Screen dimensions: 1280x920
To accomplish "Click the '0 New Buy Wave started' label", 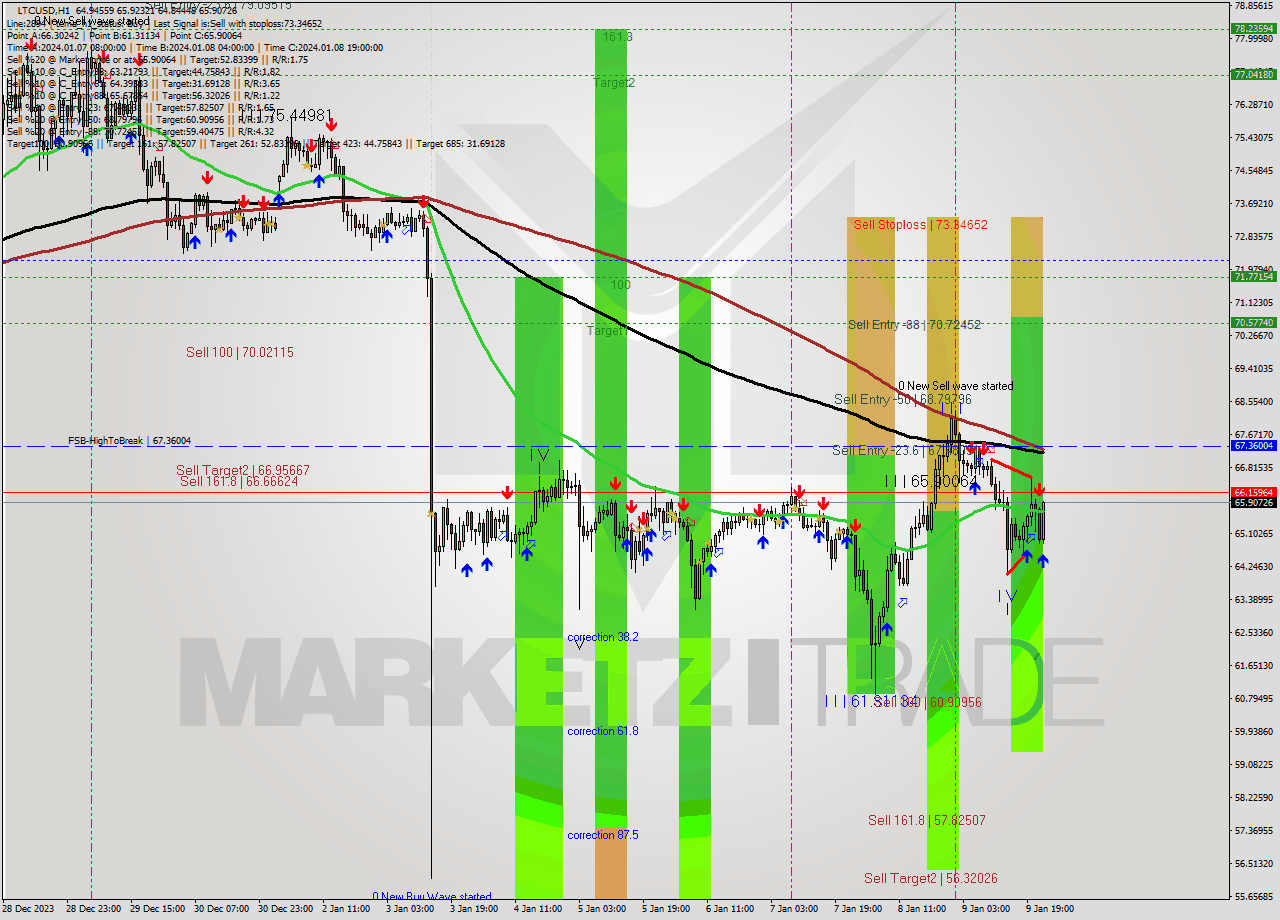I will pyautogui.click(x=432, y=897).
